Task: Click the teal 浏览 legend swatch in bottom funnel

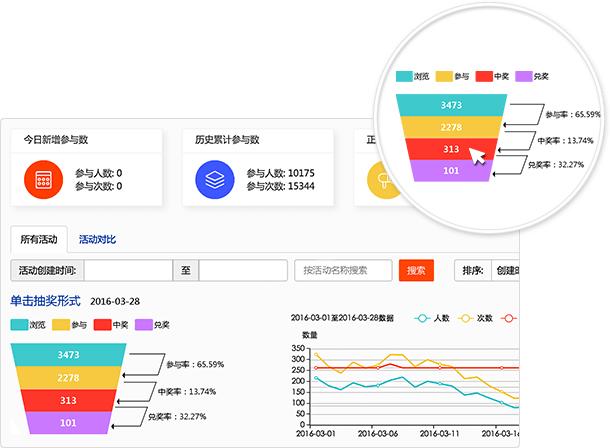Action: tap(19, 325)
